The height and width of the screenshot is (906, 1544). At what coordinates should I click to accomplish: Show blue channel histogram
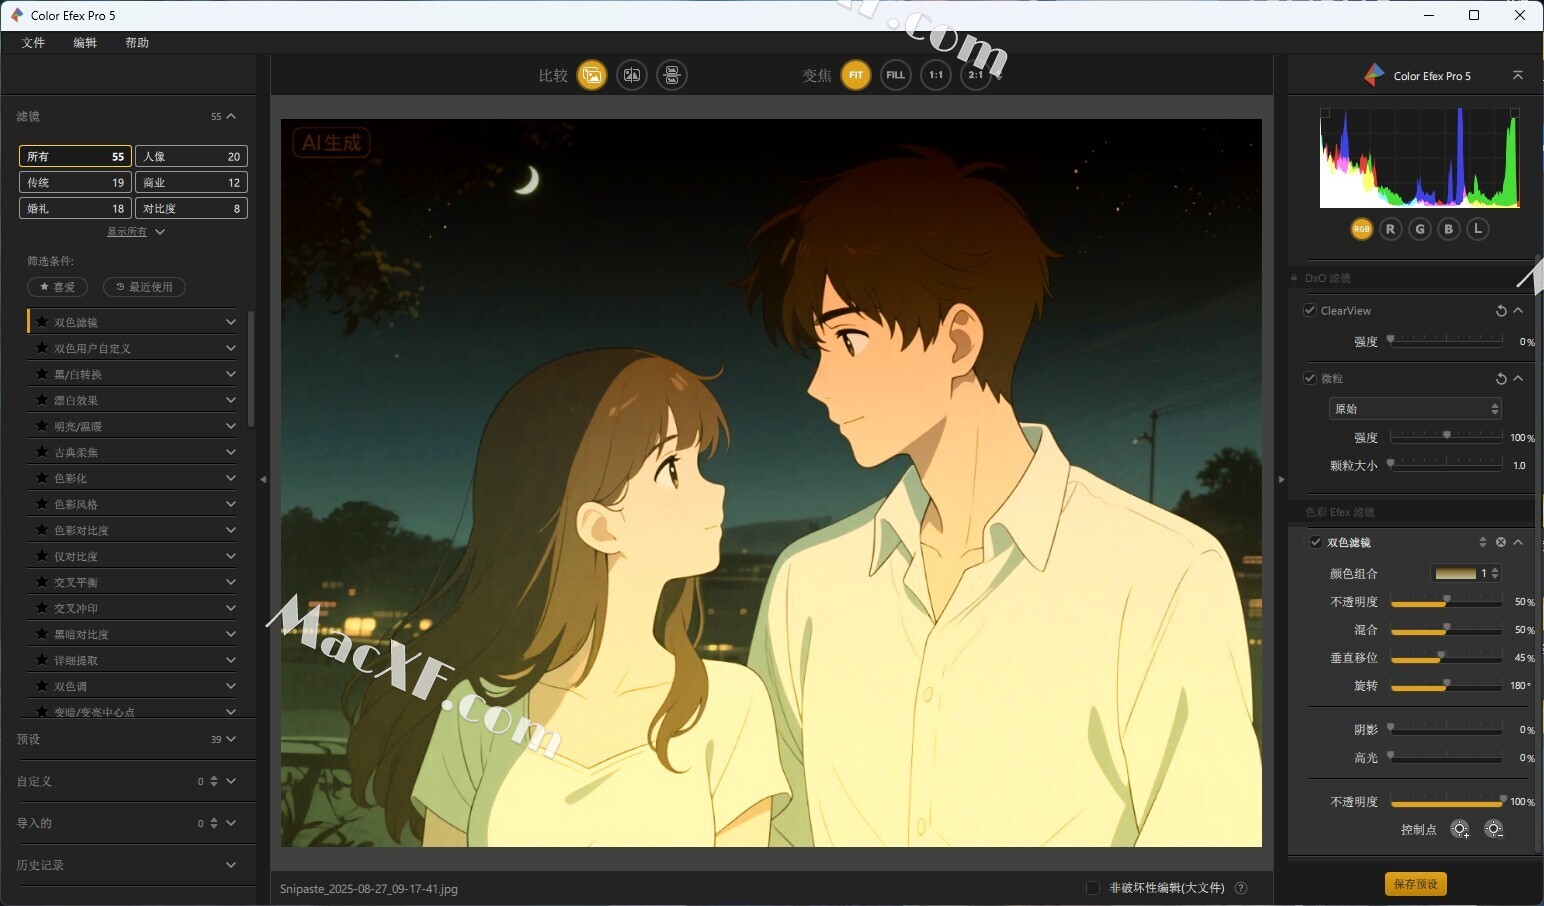pos(1449,229)
